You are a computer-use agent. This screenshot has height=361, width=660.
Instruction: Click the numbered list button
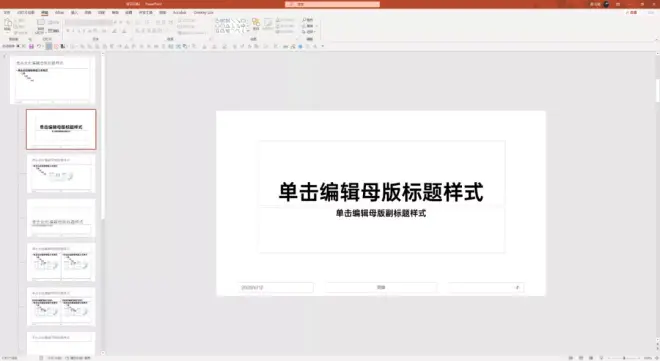(x=147, y=22)
